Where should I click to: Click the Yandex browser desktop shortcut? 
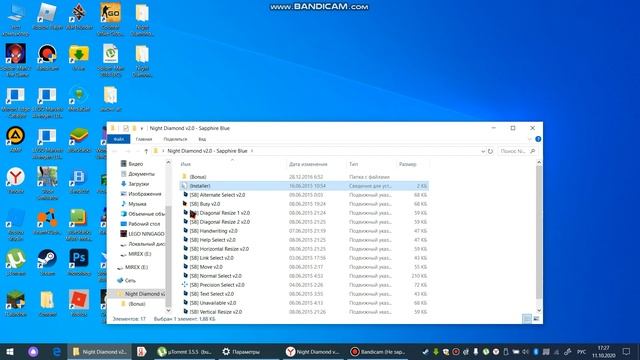(x=16, y=180)
